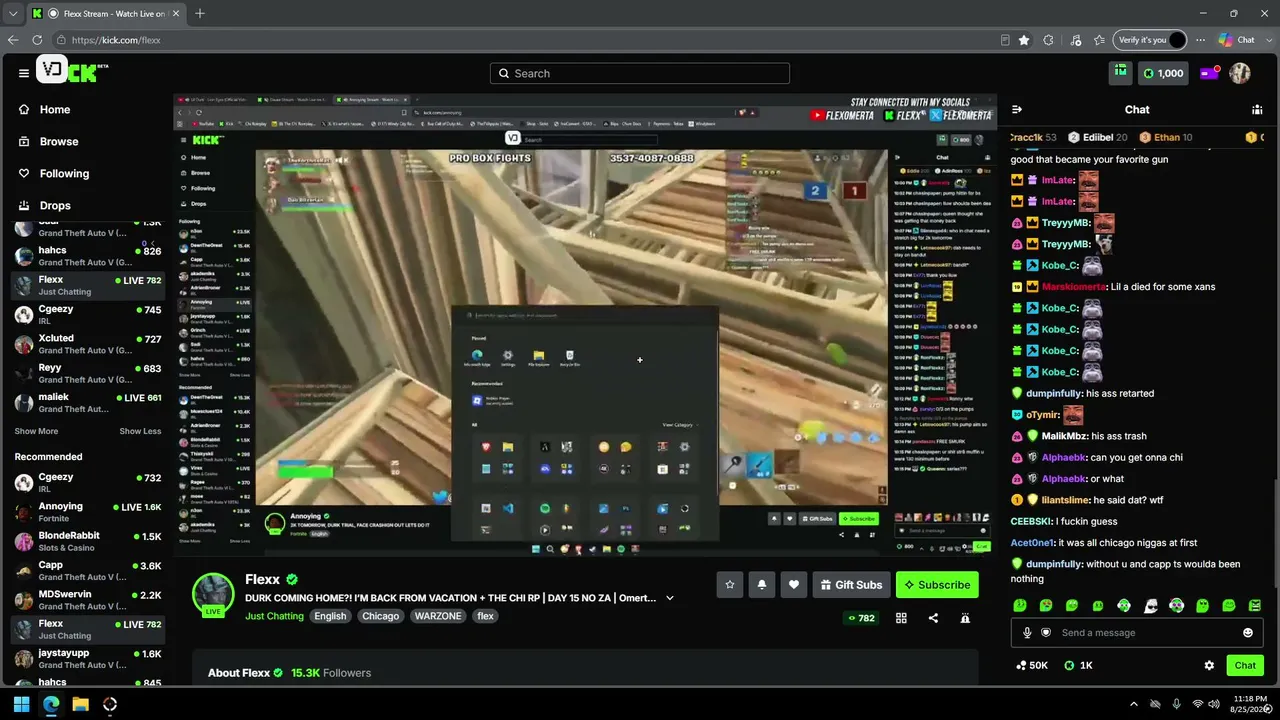Screen dimensions: 1280x720
Task: Open the multi-view grid icon
Action: click(x=901, y=618)
